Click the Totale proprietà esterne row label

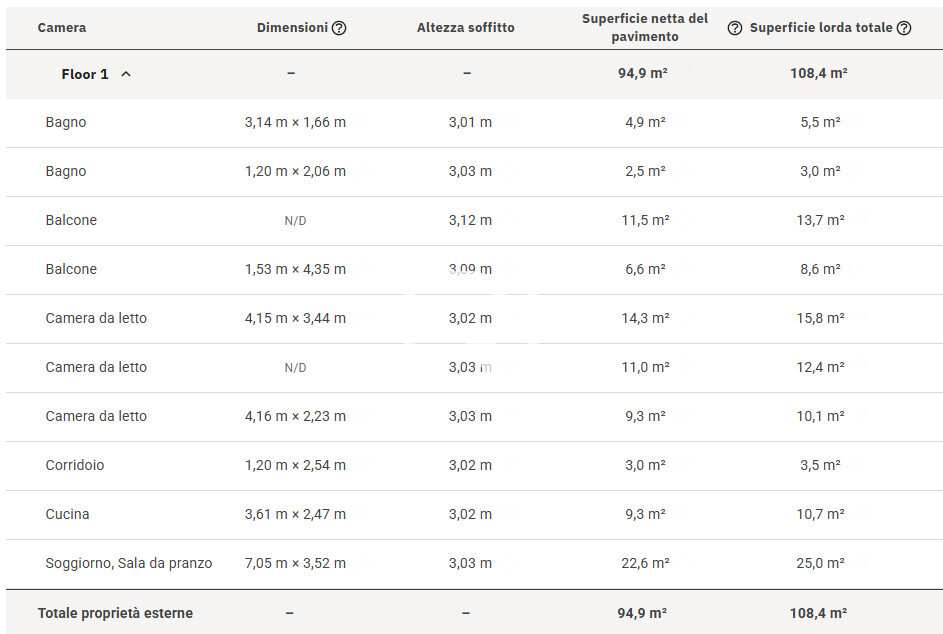click(x=115, y=613)
